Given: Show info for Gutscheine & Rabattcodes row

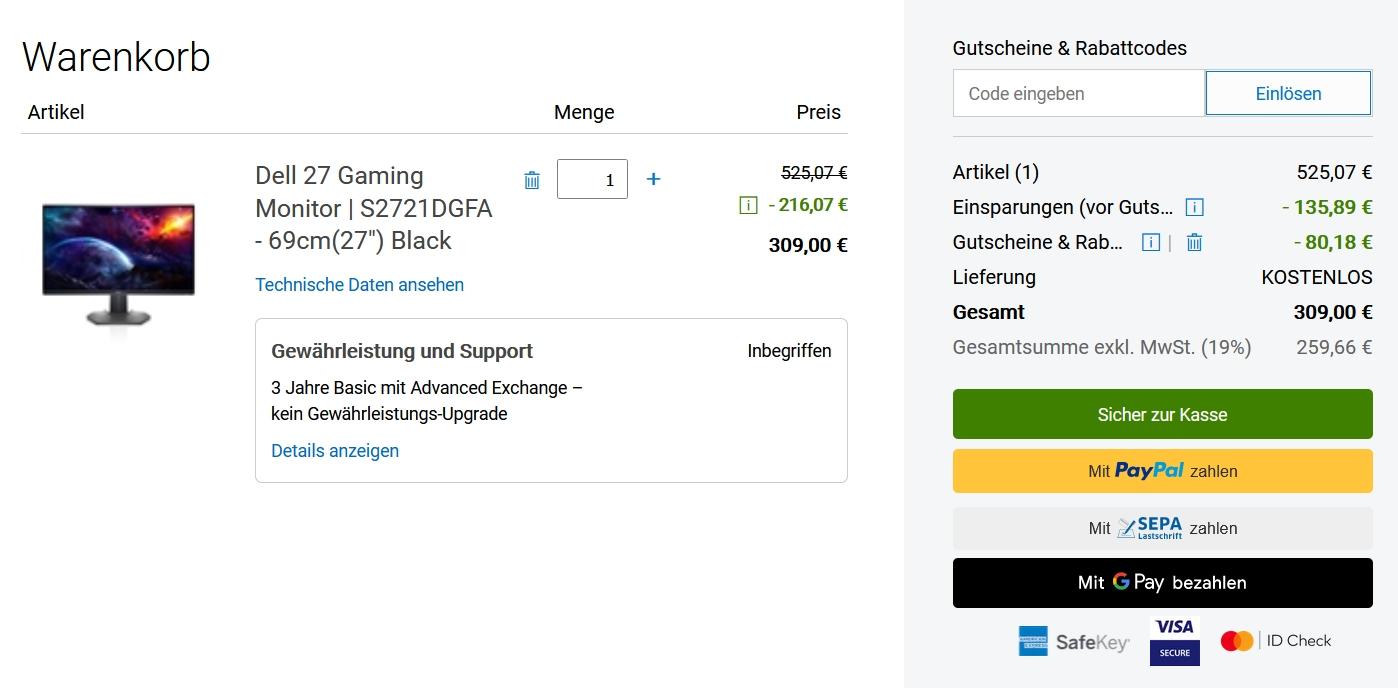Looking at the screenshot, I should click(1150, 242).
